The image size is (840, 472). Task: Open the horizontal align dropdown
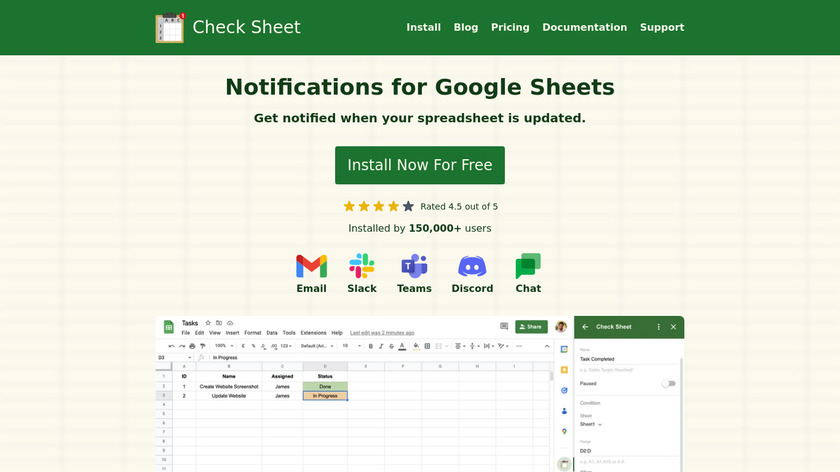coord(459,346)
